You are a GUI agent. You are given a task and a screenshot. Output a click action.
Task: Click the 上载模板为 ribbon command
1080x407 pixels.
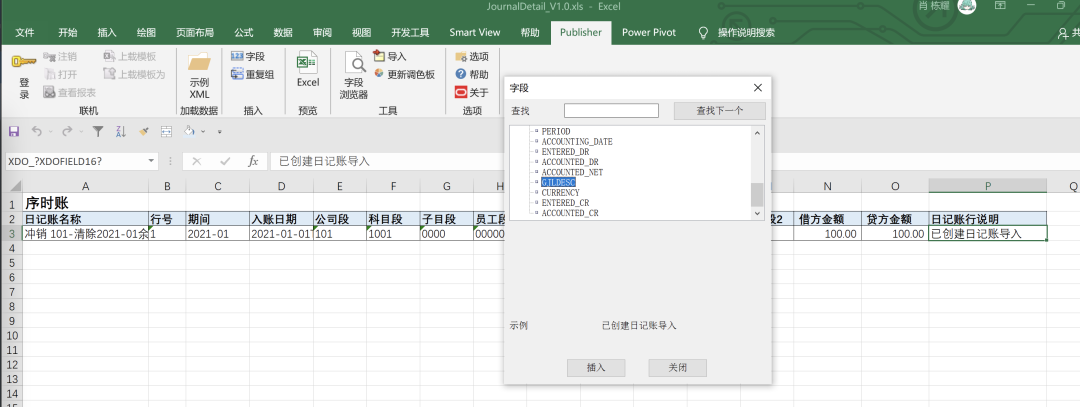pyautogui.click(x=134, y=74)
